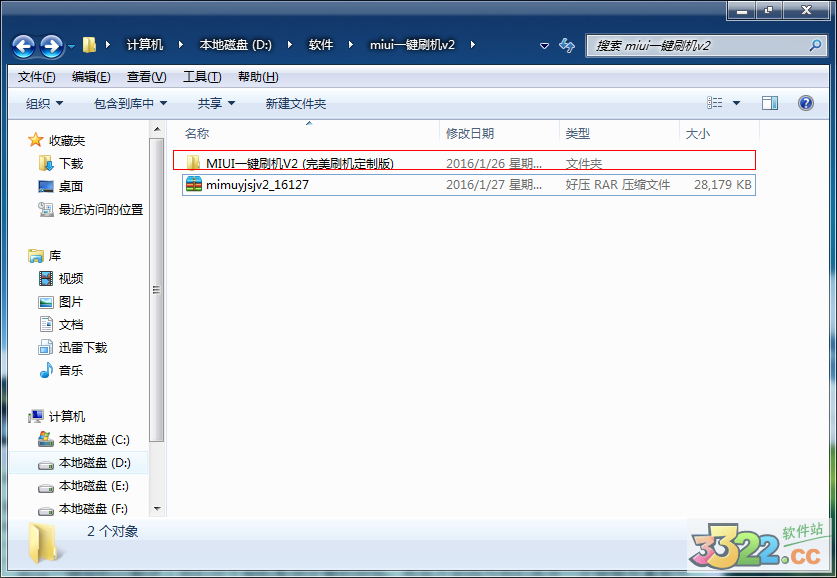The height and width of the screenshot is (578, 837).
Task: Click the folder icon in address bar
Action: pyautogui.click(x=89, y=45)
